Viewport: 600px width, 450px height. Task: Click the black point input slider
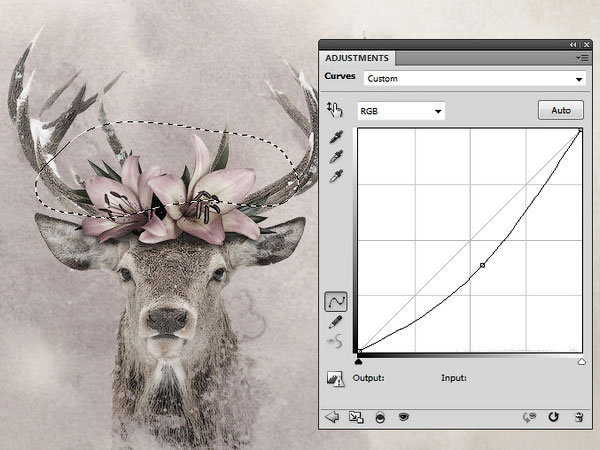click(359, 362)
